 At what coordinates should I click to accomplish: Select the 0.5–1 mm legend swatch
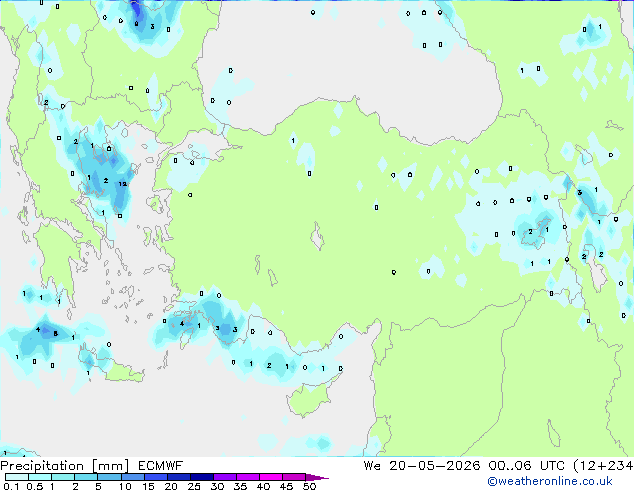coord(40,477)
